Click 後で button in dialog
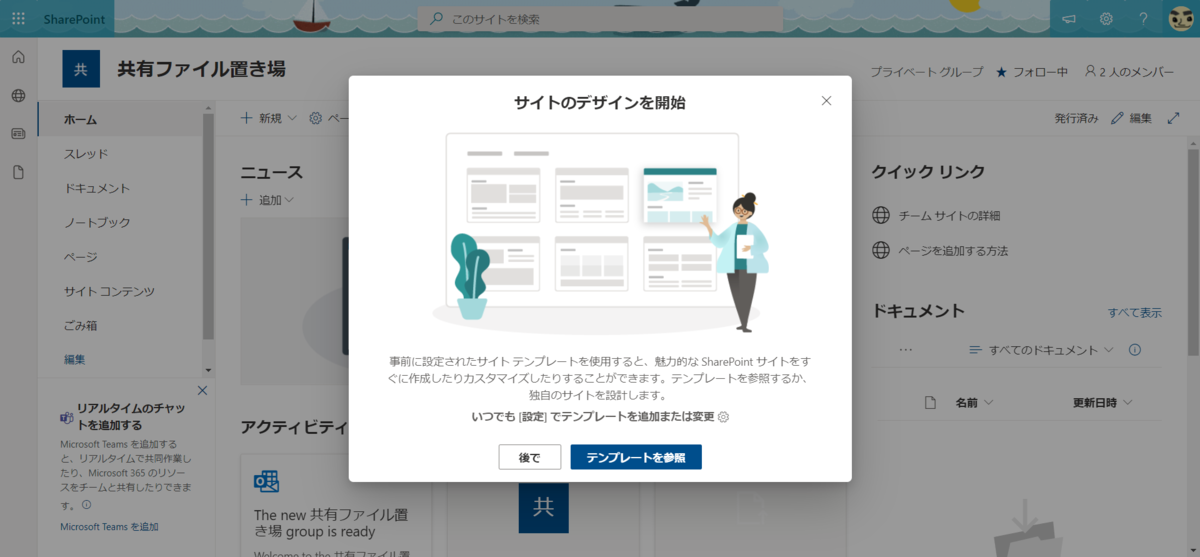Viewport: 1200px width, 557px height. [x=530, y=457]
